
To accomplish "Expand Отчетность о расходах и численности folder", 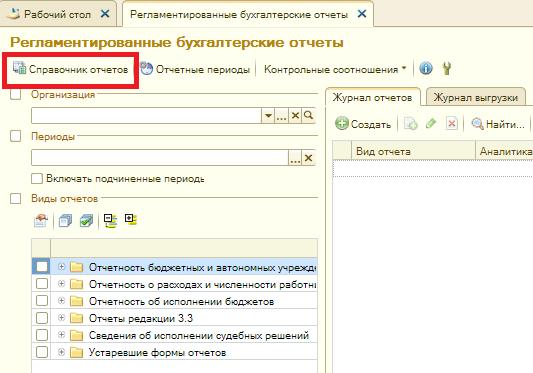I will click(x=61, y=283).
